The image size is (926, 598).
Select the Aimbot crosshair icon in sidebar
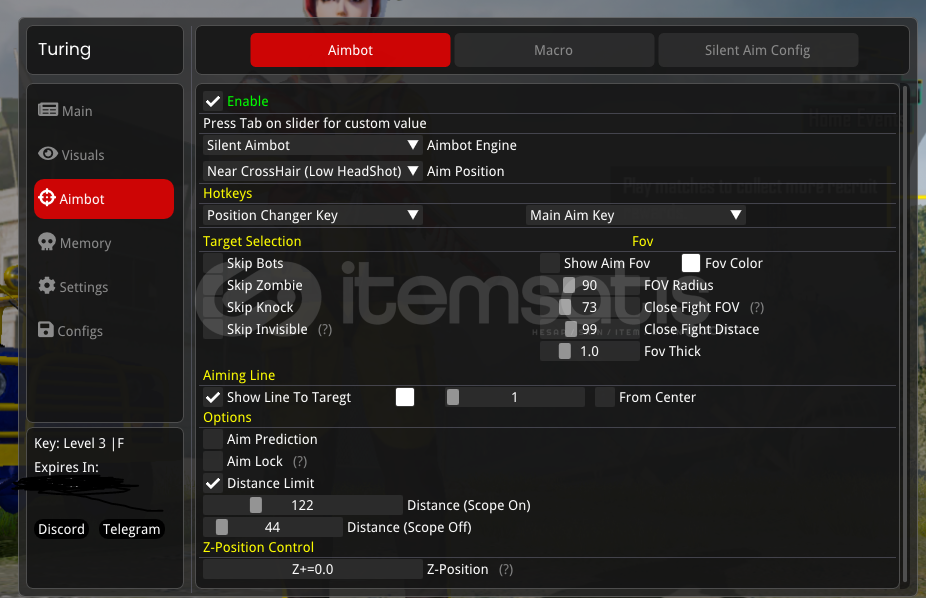tap(47, 198)
